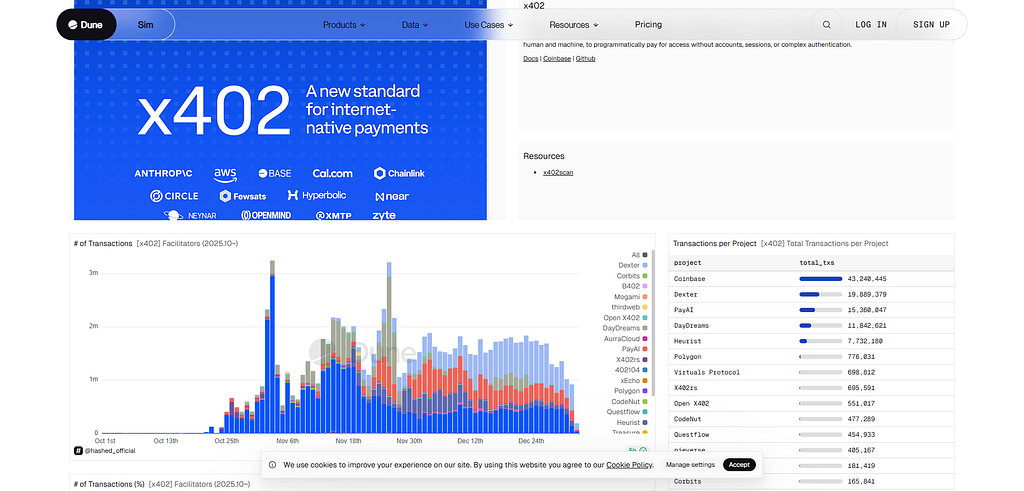The image size is (1024, 491).
Task: Click the 'Transactions per Project' table title
Action: pyautogui.click(x=714, y=244)
